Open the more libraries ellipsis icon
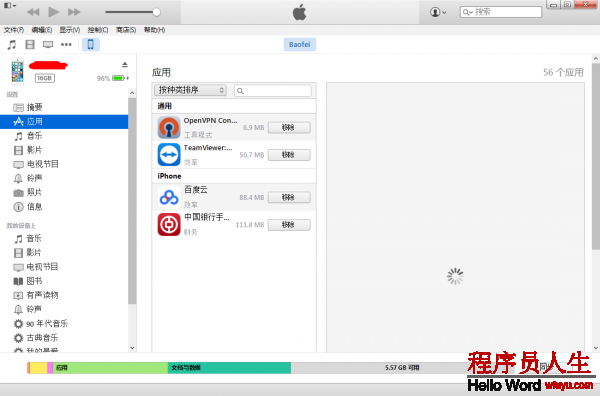Viewport: 600px width, 396px height. [66, 45]
